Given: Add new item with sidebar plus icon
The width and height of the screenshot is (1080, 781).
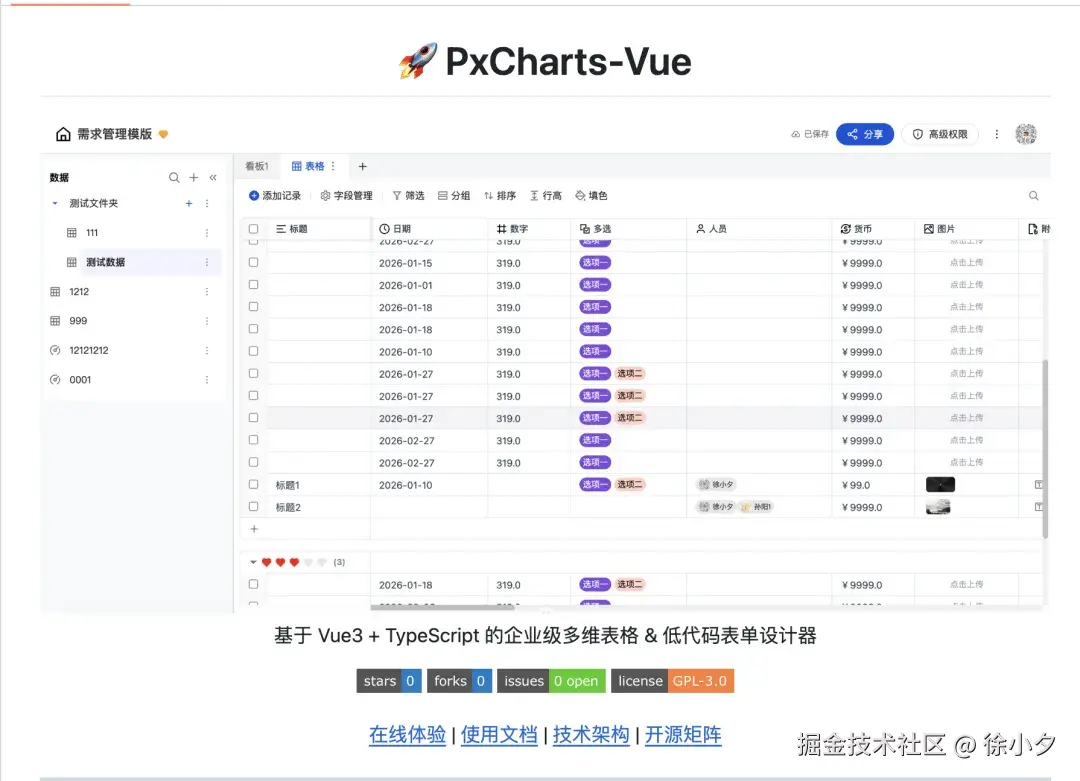Looking at the screenshot, I should (194, 178).
